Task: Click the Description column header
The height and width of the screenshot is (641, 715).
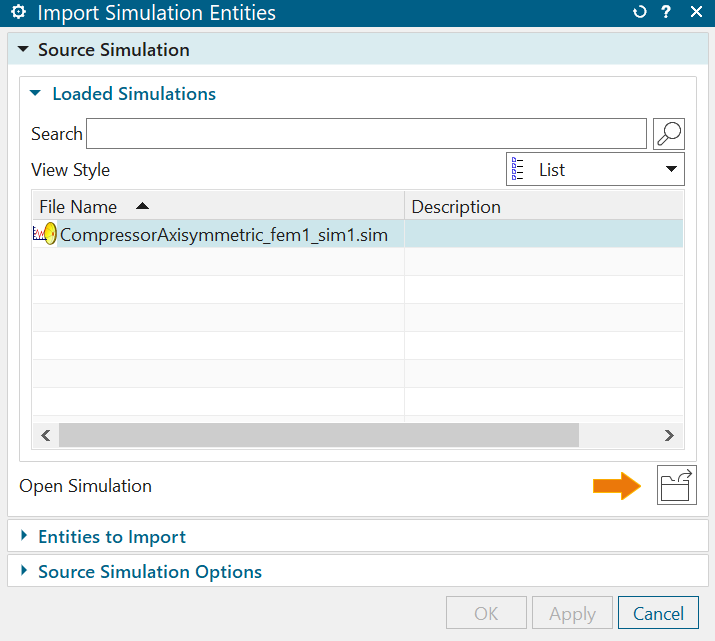Action: (x=456, y=207)
